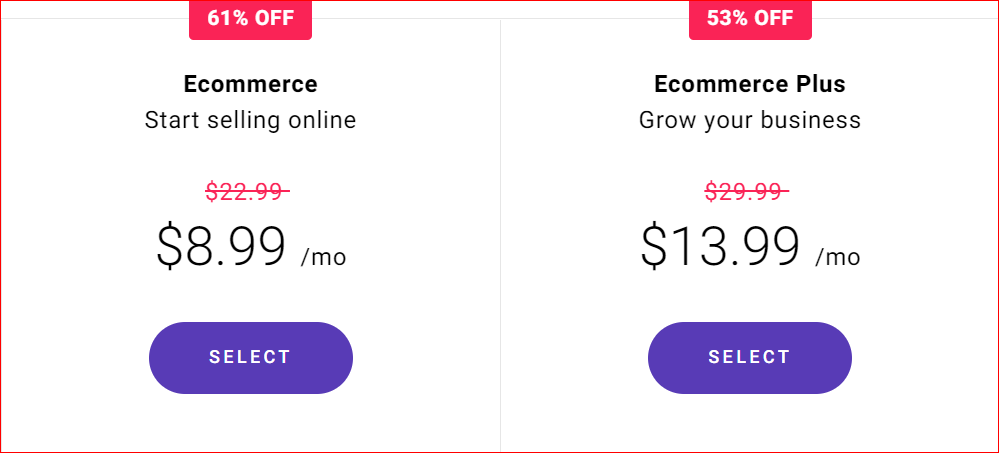Screen dimensions: 999x453
Task: Select the Ecommerce Plus plan at $13.99
Action: [x=749, y=357]
